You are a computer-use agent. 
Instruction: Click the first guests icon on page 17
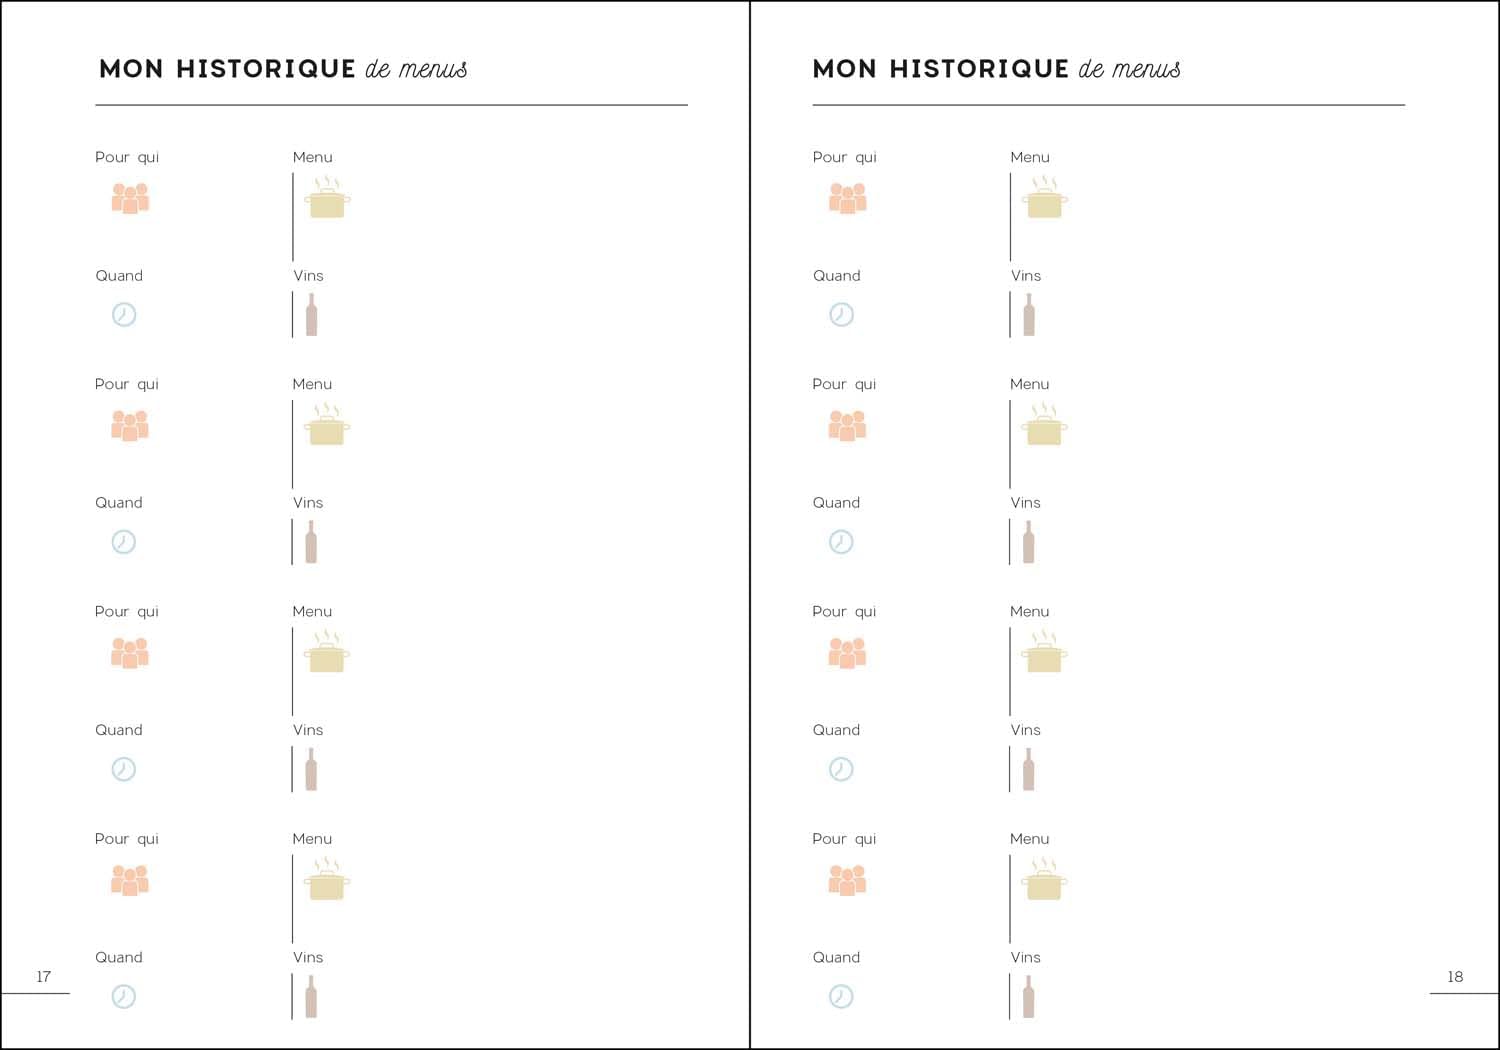(130, 198)
